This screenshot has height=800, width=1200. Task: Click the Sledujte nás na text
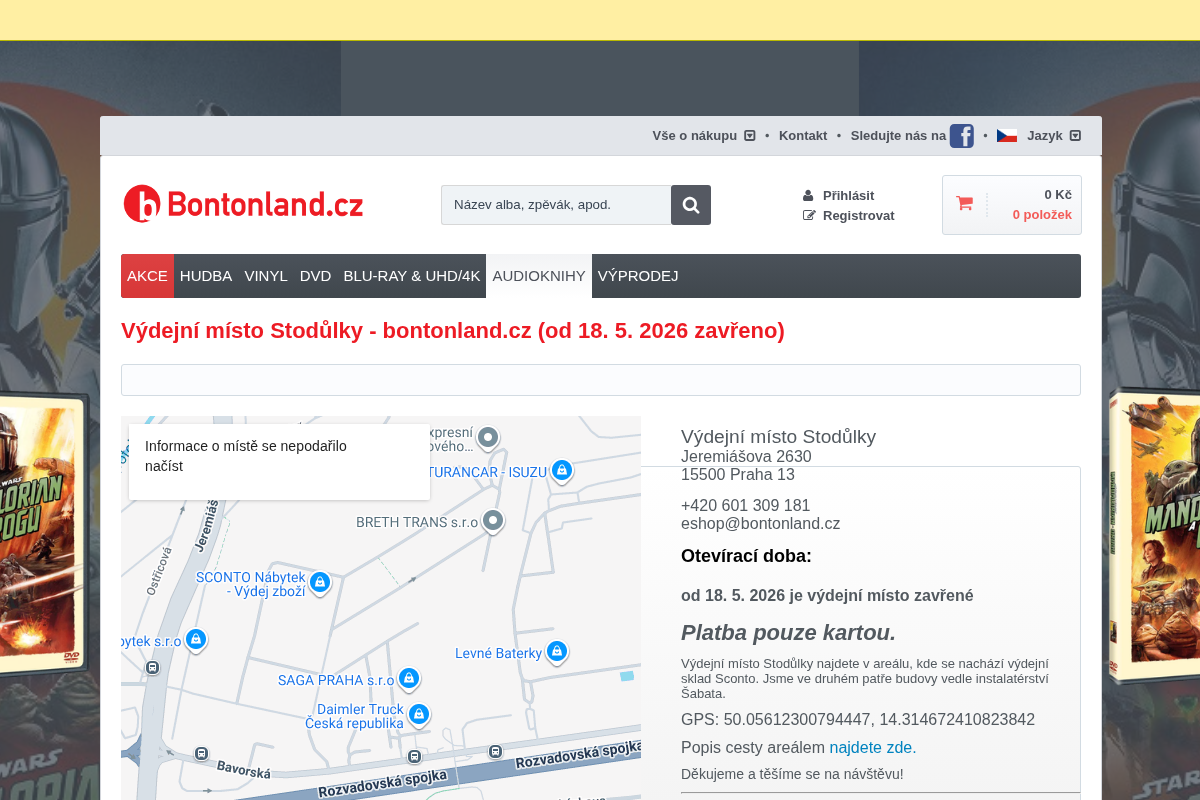point(898,136)
